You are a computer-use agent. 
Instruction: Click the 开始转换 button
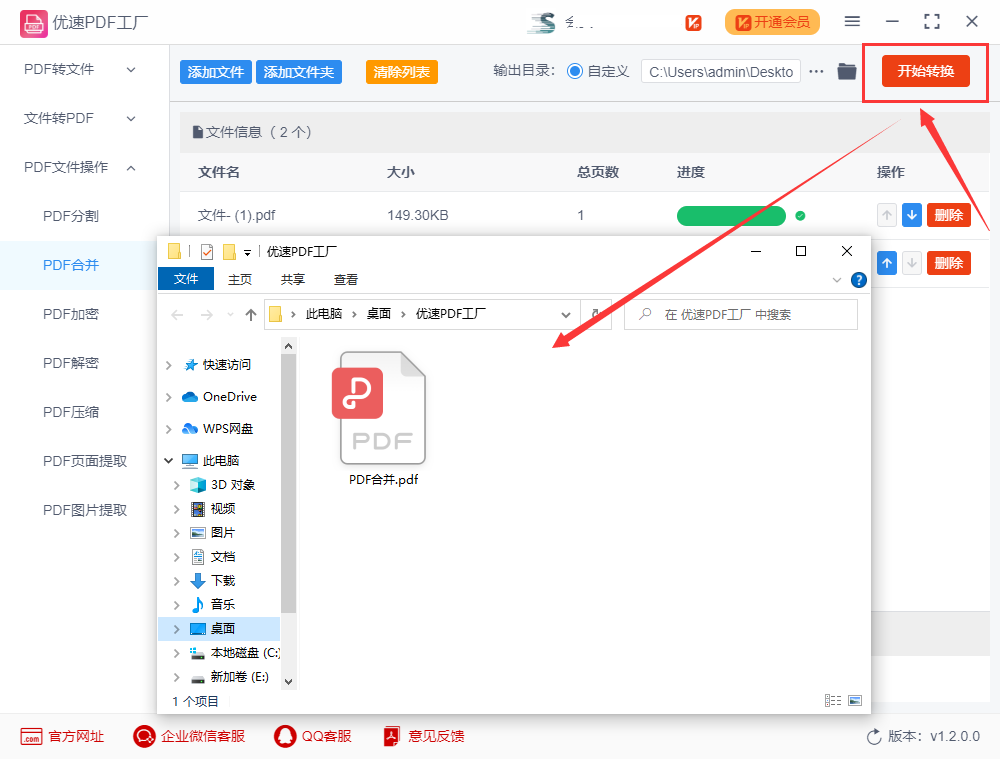coord(926,71)
